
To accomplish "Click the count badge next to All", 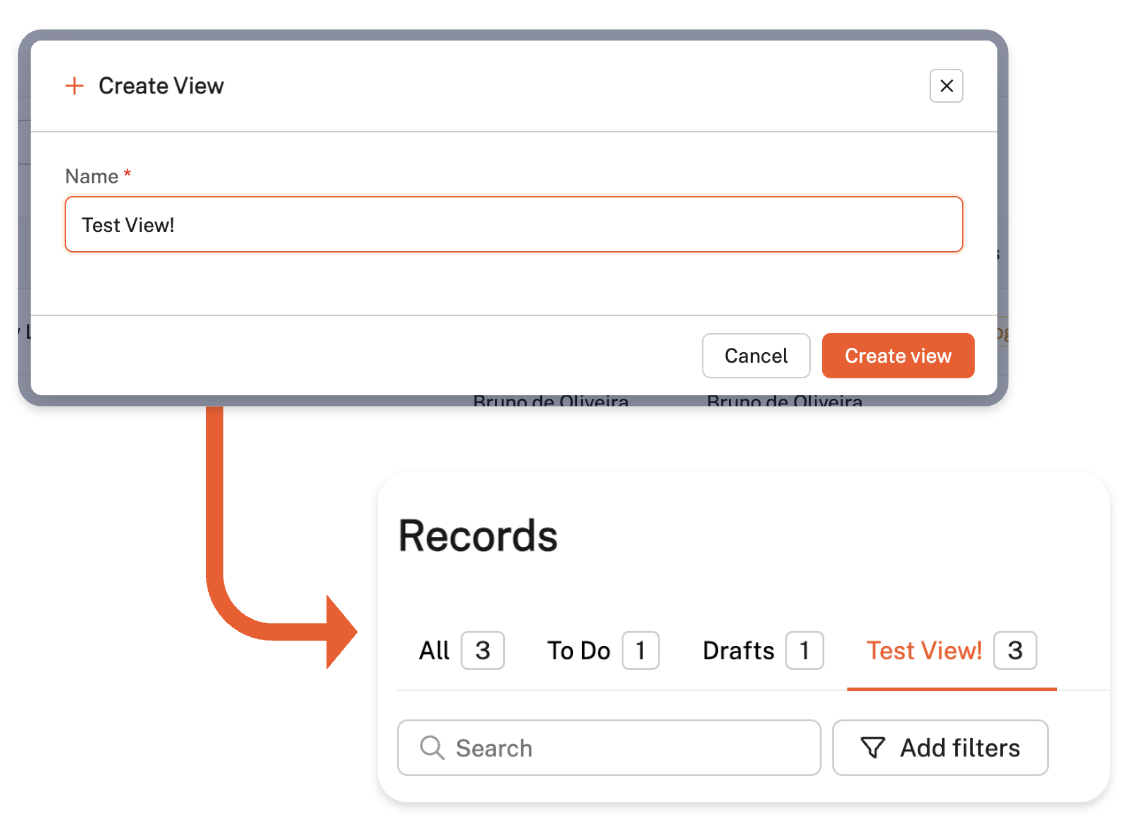I will click(482, 651).
